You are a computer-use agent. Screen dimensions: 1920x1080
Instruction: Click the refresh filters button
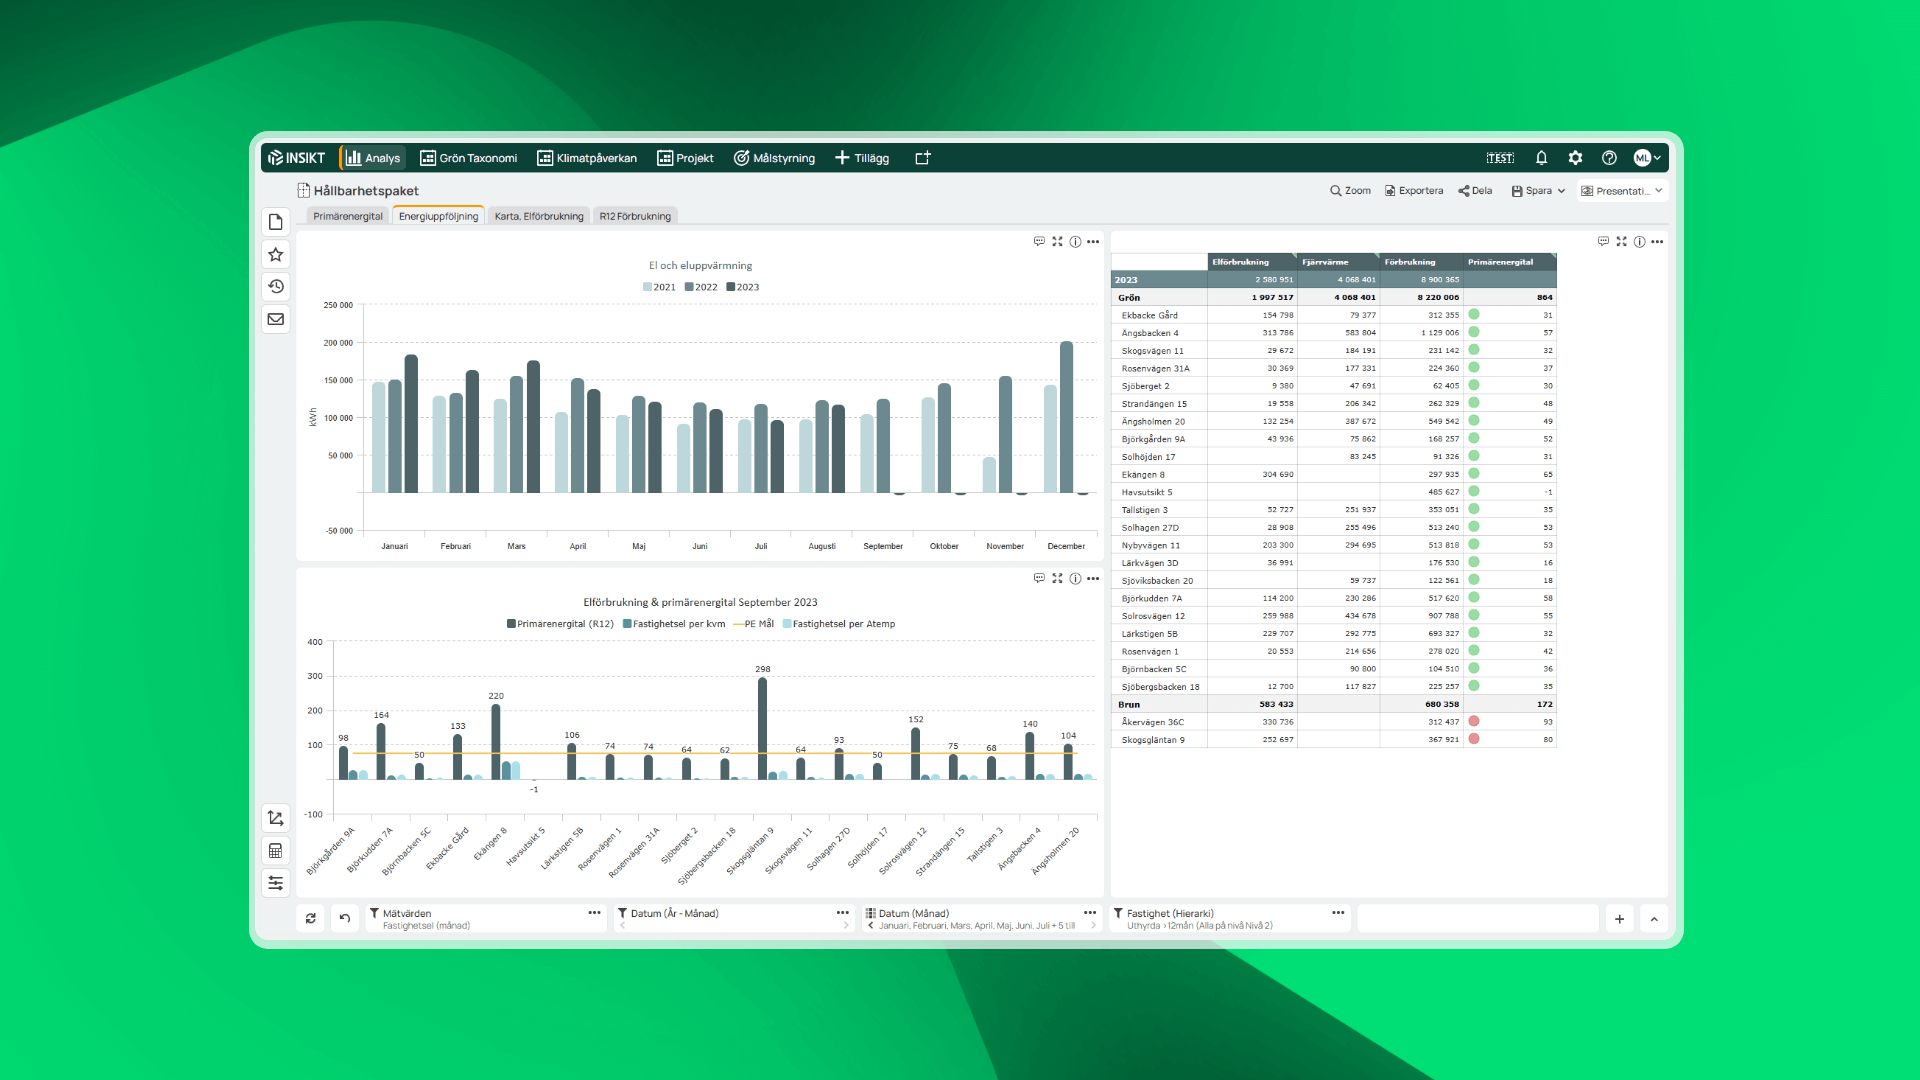tap(311, 918)
